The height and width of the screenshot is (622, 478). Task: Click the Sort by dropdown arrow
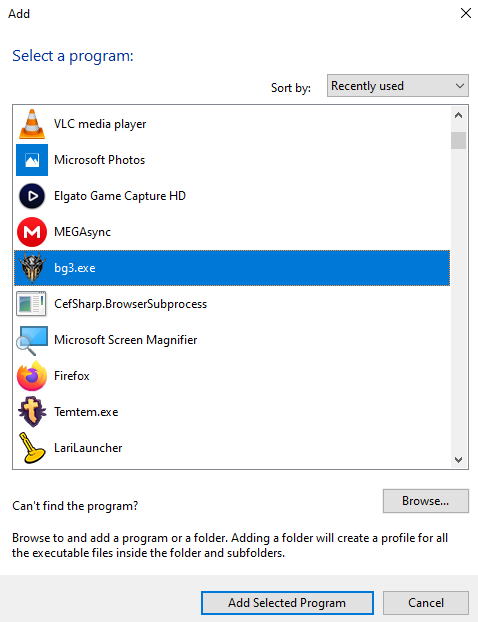[x=460, y=86]
